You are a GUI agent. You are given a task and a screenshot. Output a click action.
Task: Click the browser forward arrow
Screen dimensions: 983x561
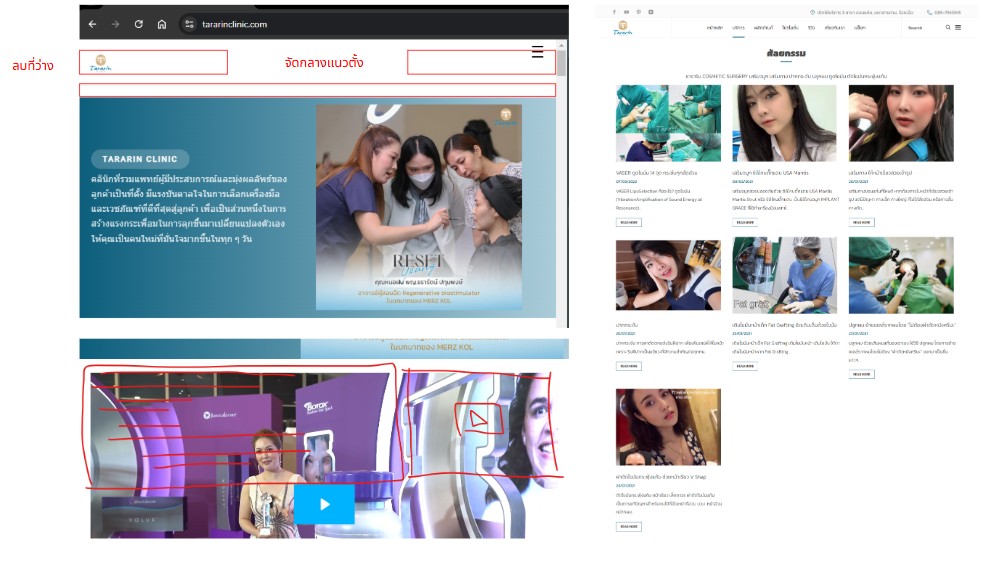115,24
